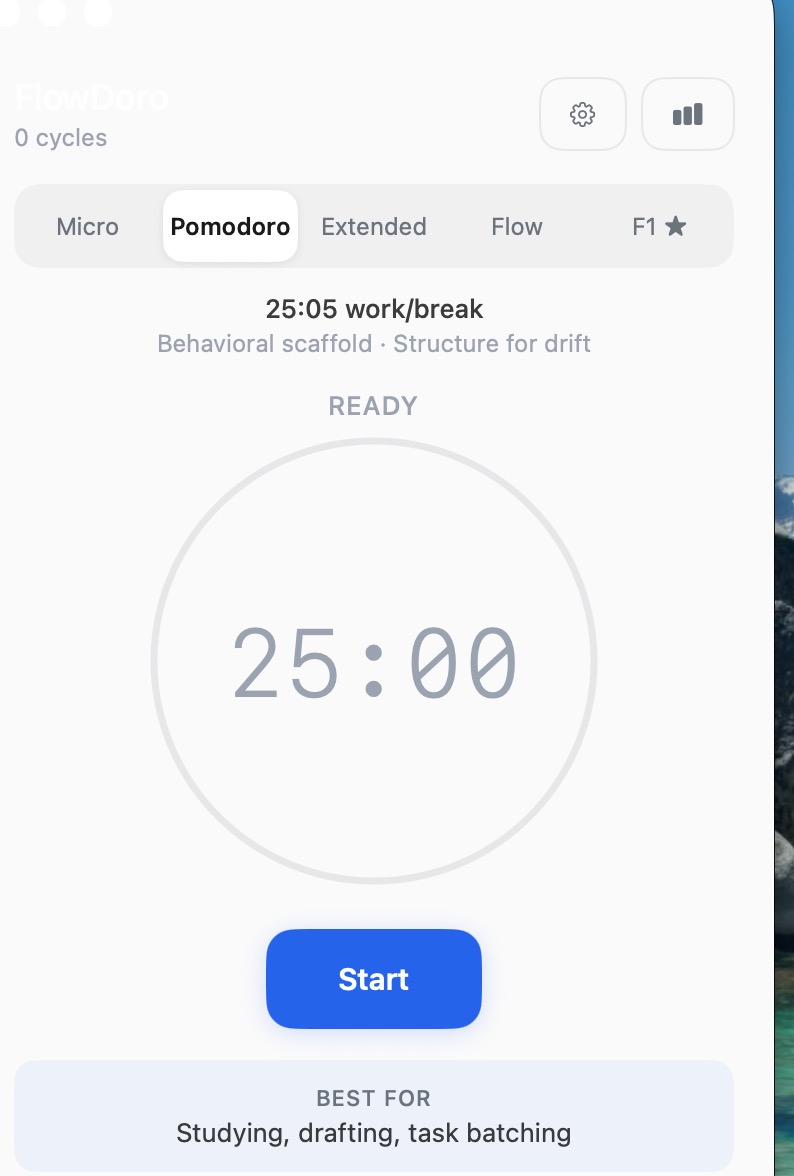The width and height of the screenshot is (794, 1176).
Task: Click the circular timer progress ring
Action: tap(153, 660)
